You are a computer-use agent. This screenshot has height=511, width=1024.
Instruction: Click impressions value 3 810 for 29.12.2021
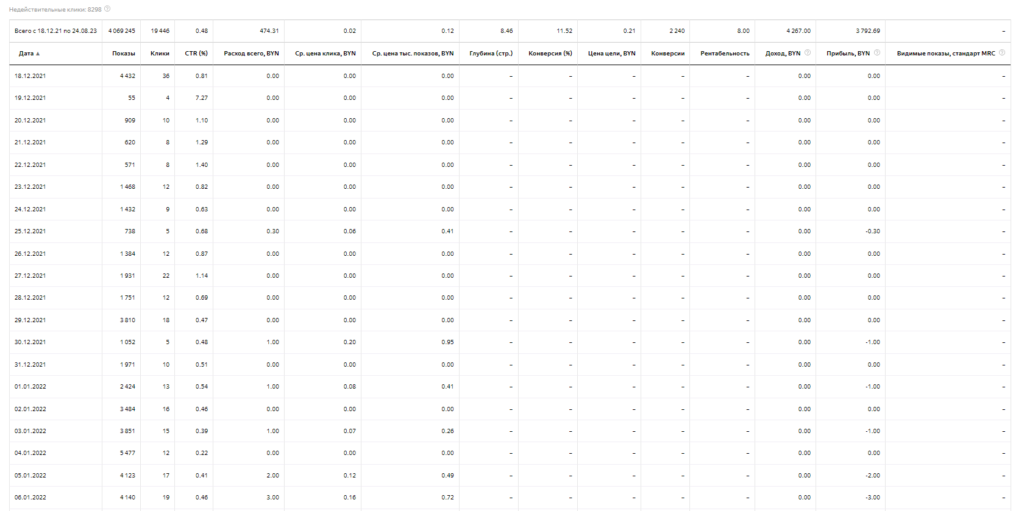pyautogui.click(x=127, y=320)
